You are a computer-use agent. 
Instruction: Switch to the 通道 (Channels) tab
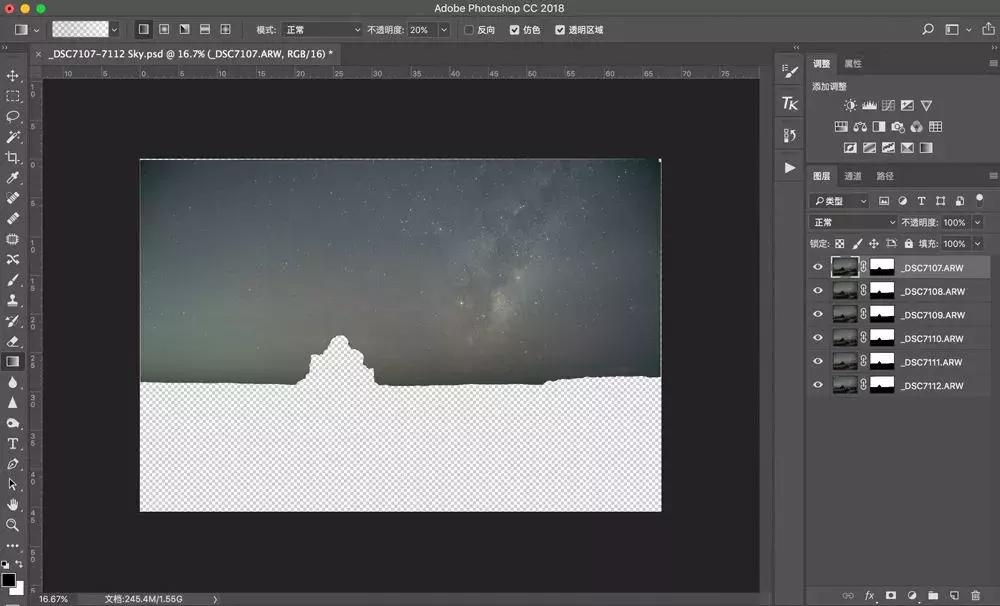pos(853,176)
